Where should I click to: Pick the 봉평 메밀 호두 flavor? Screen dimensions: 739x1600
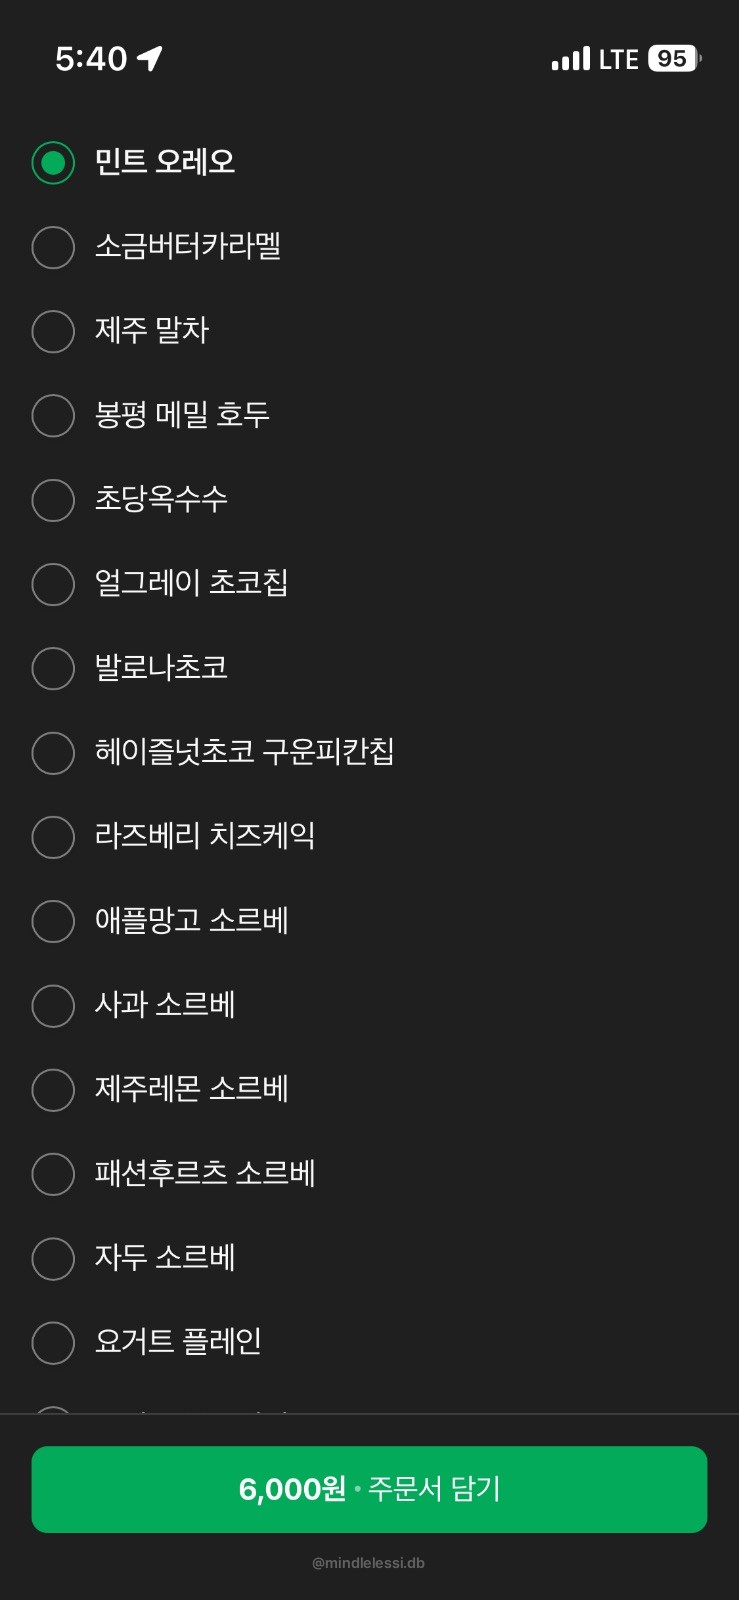pos(53,415)
